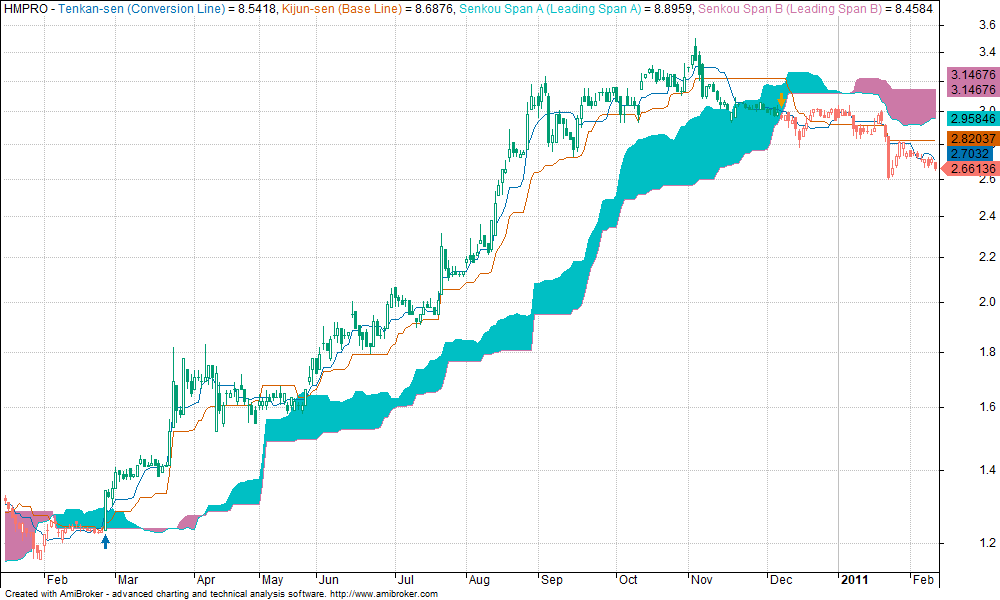Click the 2.82037 orange price tag
Screen dimensions: 1000x600
tap(971, 138)
